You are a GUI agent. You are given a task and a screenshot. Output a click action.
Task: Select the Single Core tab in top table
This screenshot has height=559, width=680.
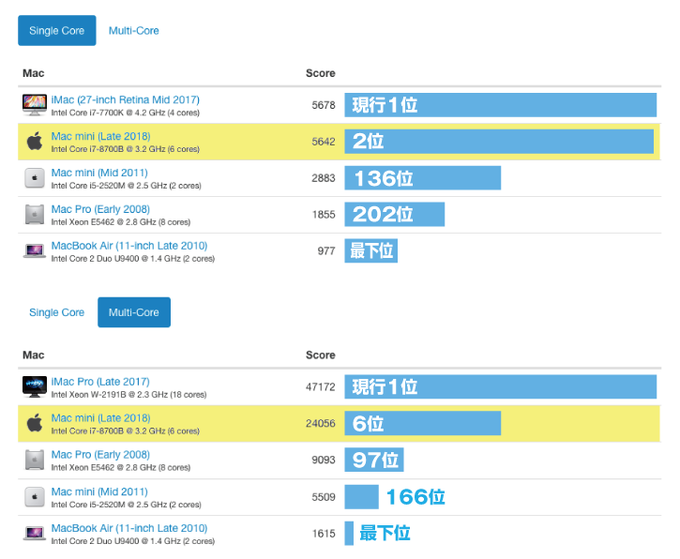pyautogui.click(x=57, y=30)
